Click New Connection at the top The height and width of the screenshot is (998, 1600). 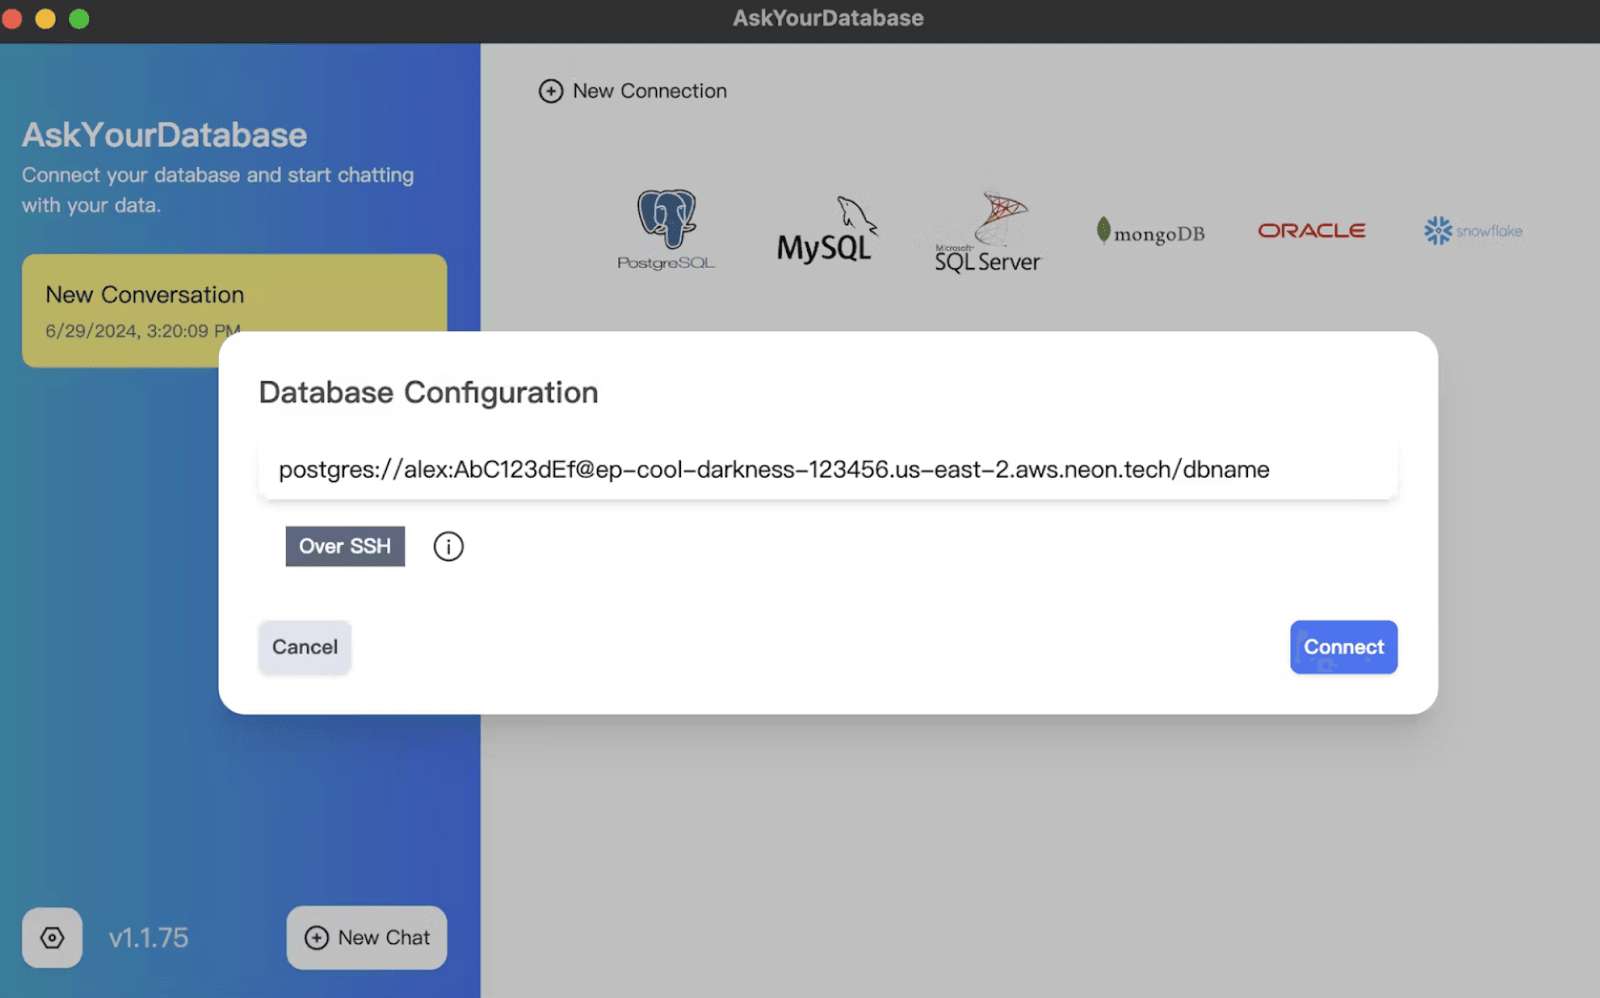click(x=633, y=91)
